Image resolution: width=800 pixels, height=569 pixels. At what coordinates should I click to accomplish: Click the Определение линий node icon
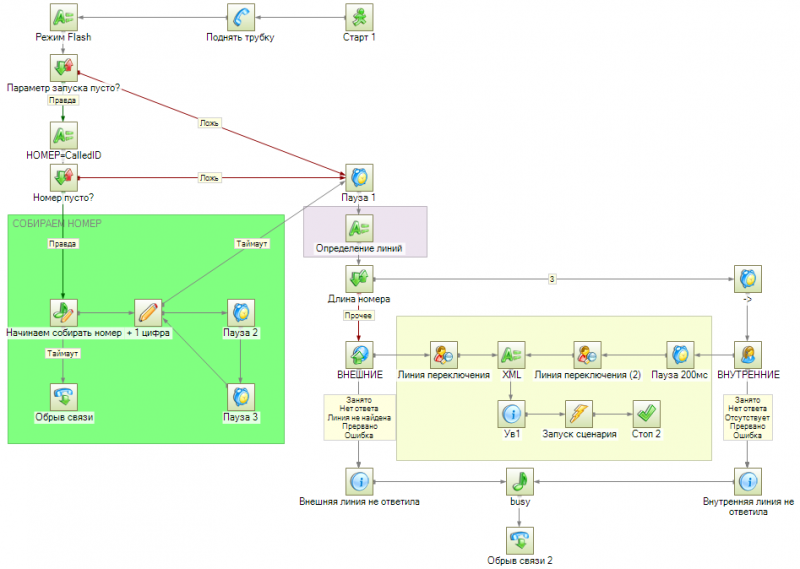[359, 228]
